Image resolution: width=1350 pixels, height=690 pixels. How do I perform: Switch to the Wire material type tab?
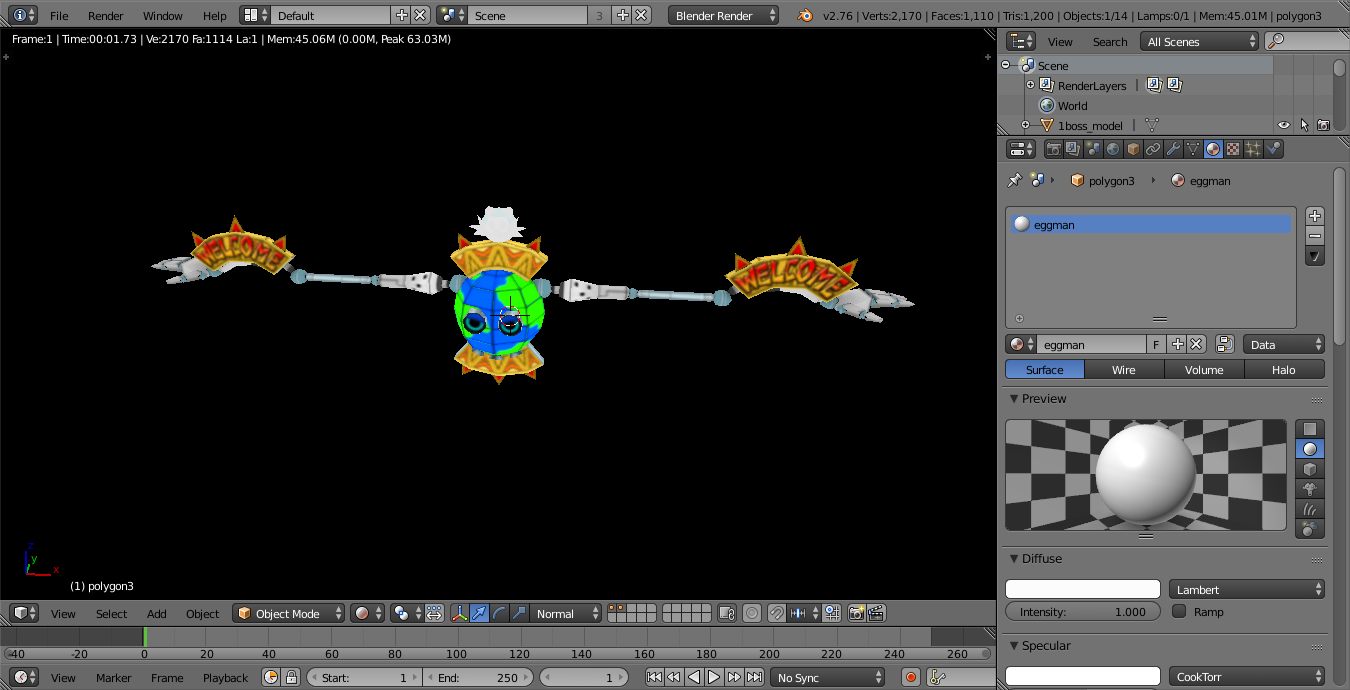1124,369
